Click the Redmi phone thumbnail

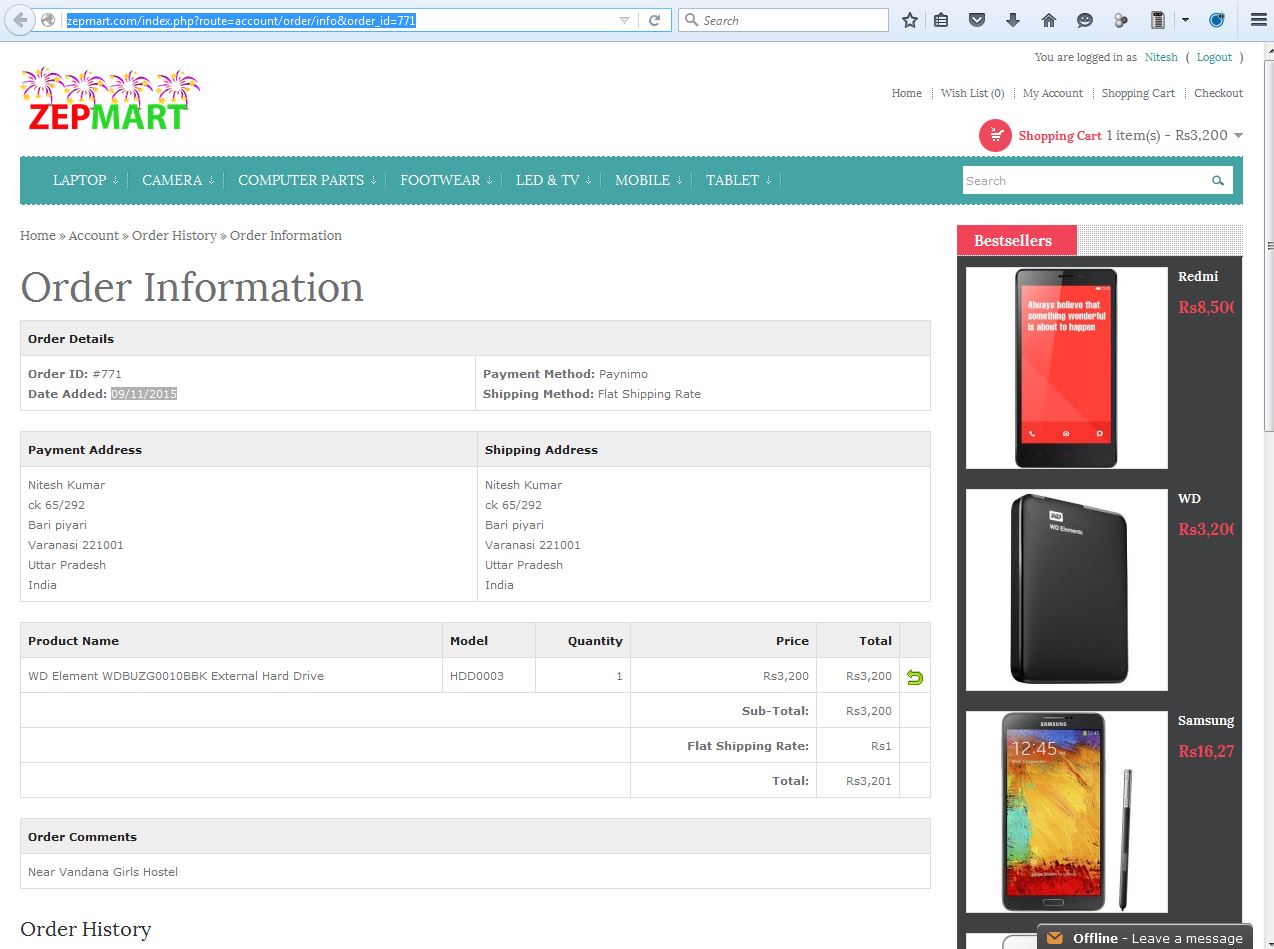(1066, 368)
